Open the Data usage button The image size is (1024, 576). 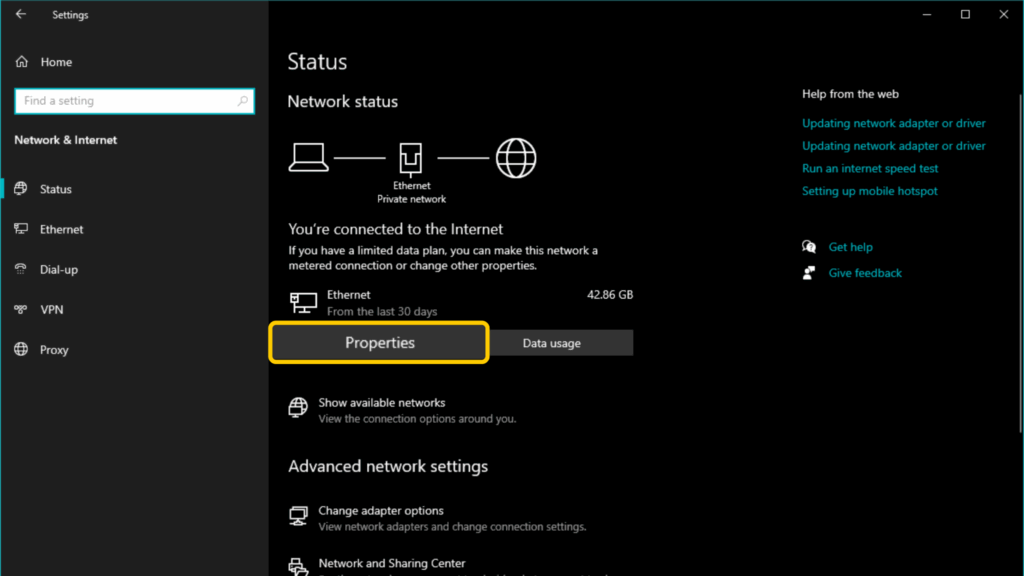coord(562,343)
